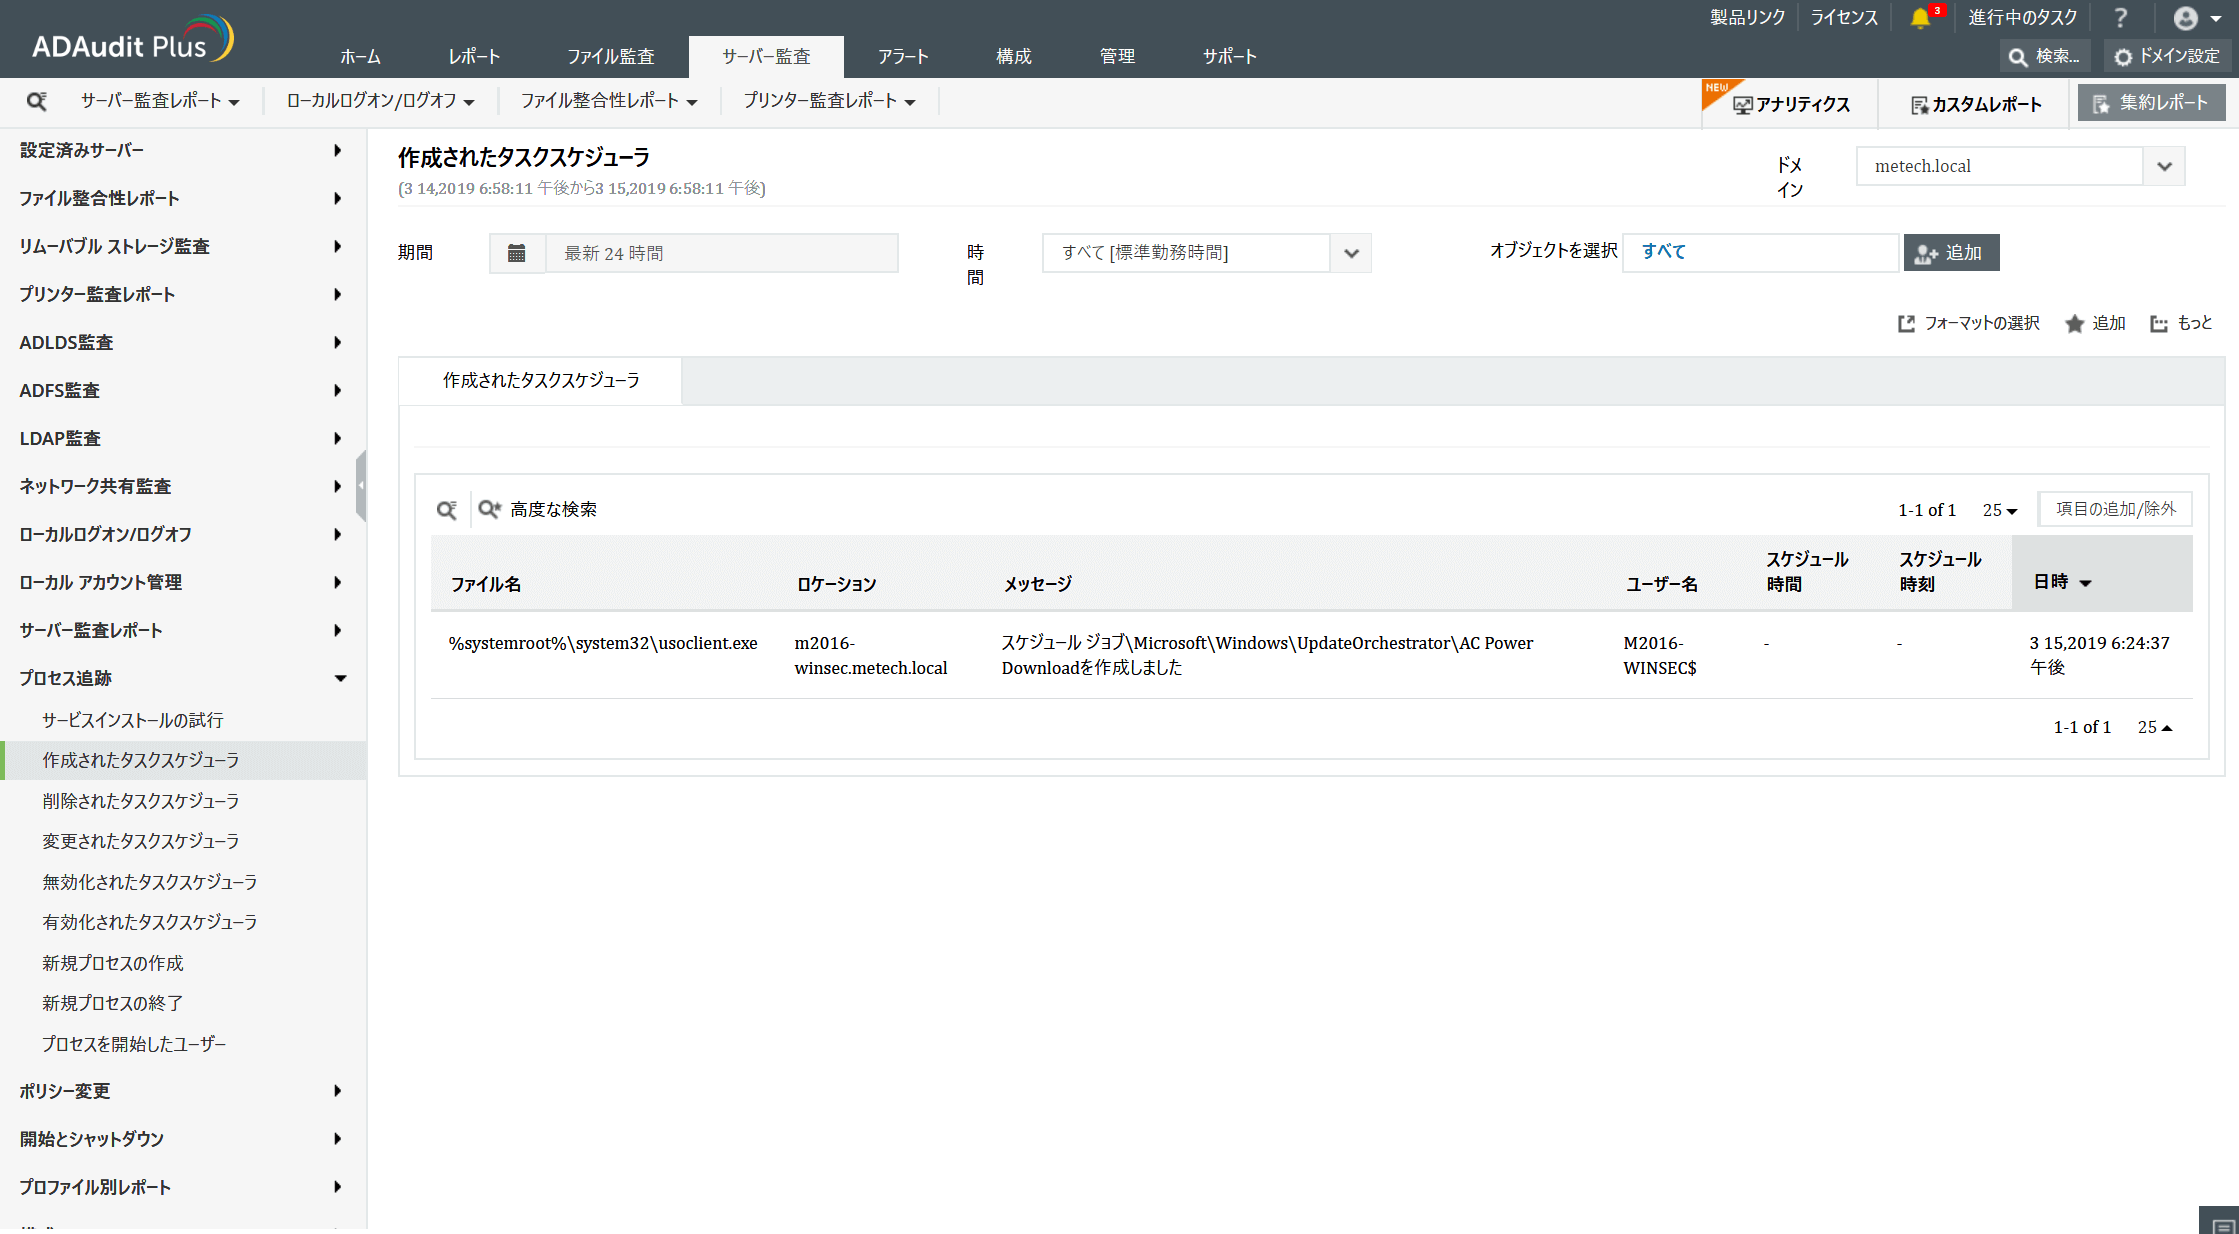Screen dimensions: 2239x1234
Task: Click the user account avatar icon
Action: 2186,18
